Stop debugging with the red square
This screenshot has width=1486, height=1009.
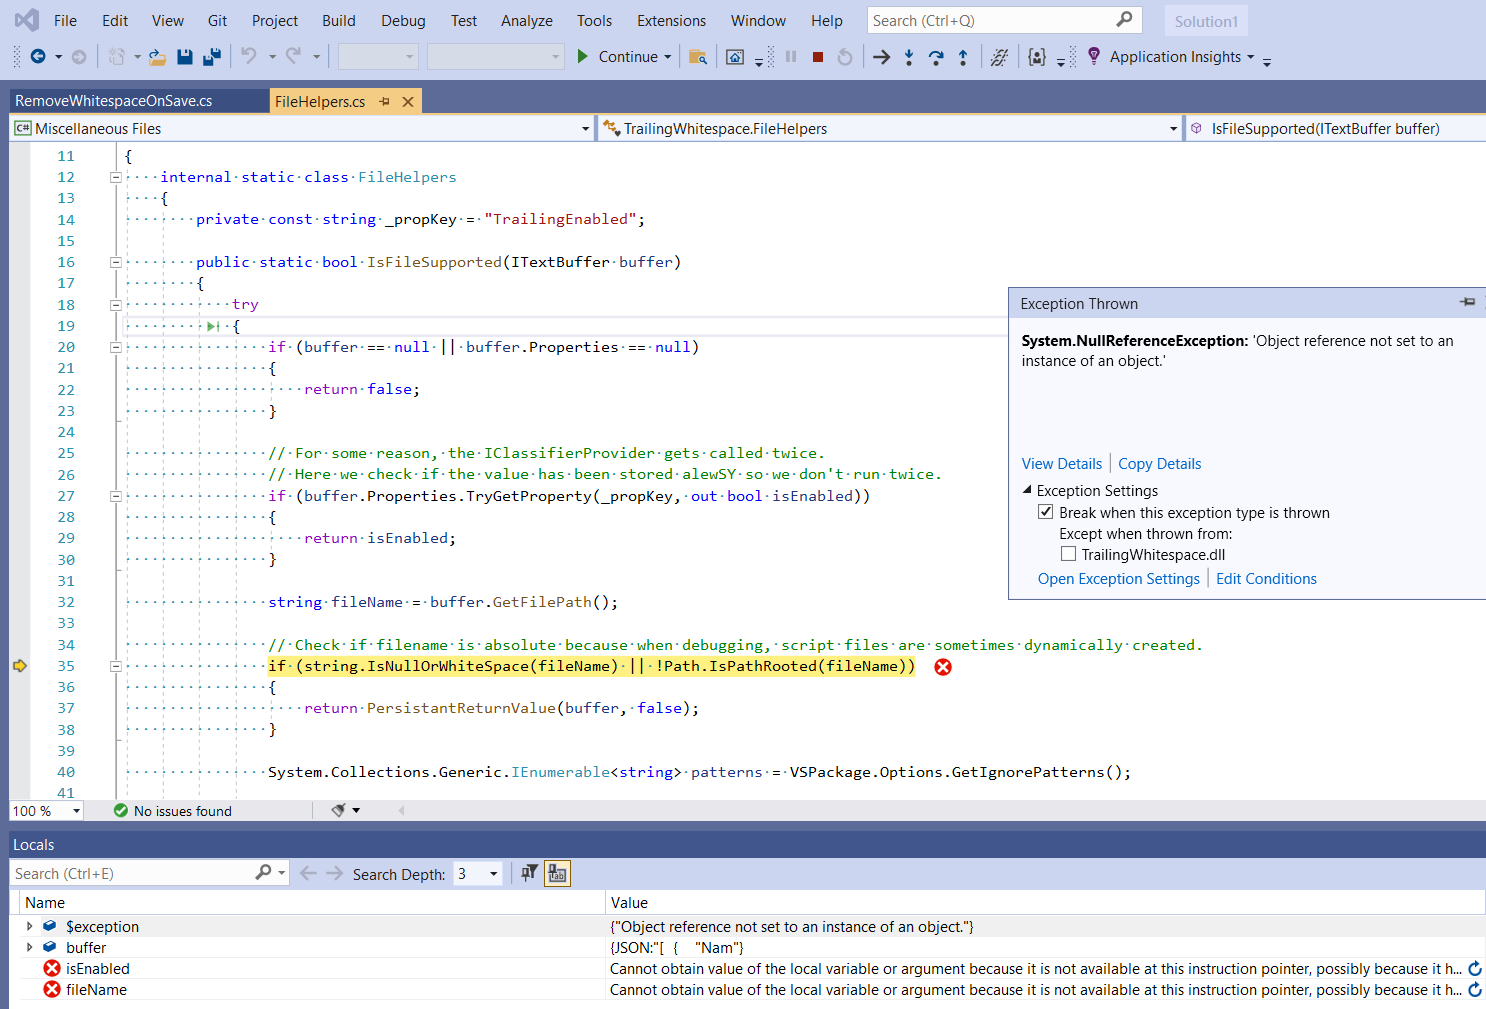[x=818, y=57]
